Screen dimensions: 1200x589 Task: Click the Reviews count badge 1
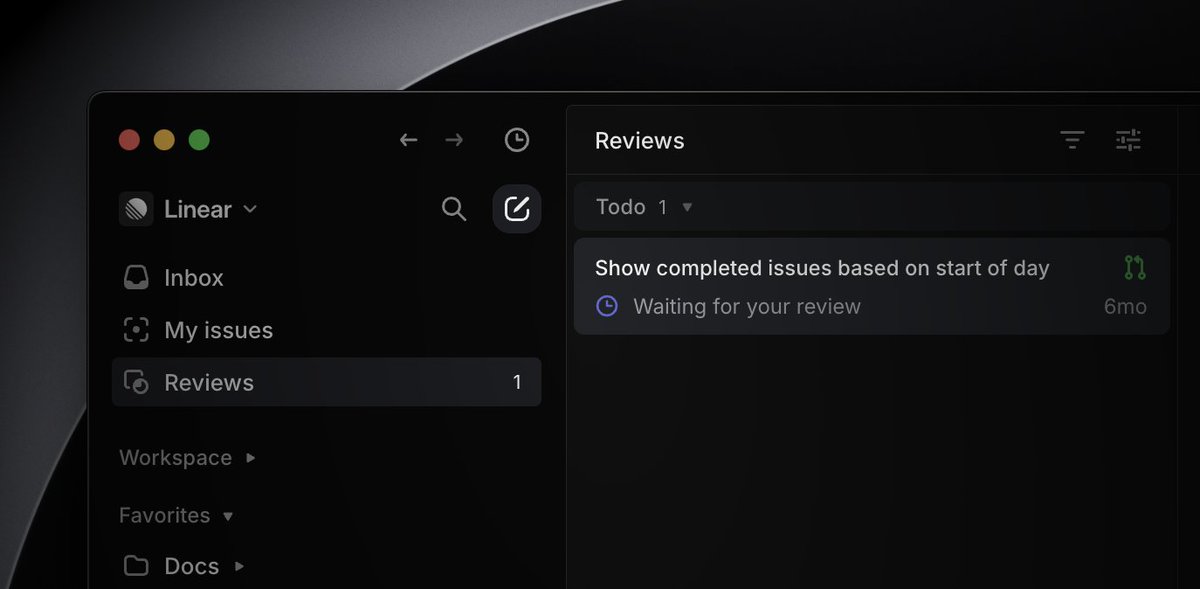point(517,382)
